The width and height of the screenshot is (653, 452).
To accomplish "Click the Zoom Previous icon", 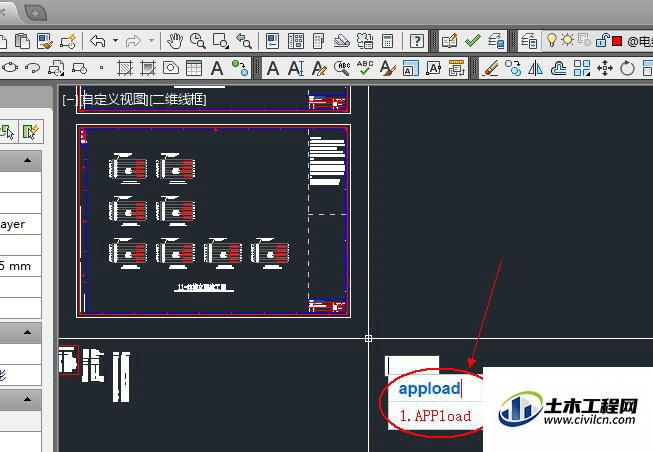I will (x=243, y=41).
